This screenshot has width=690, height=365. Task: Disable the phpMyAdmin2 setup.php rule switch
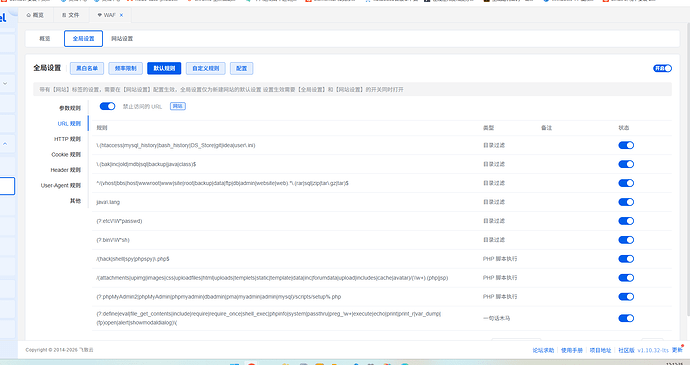click(x=626, y=297)
